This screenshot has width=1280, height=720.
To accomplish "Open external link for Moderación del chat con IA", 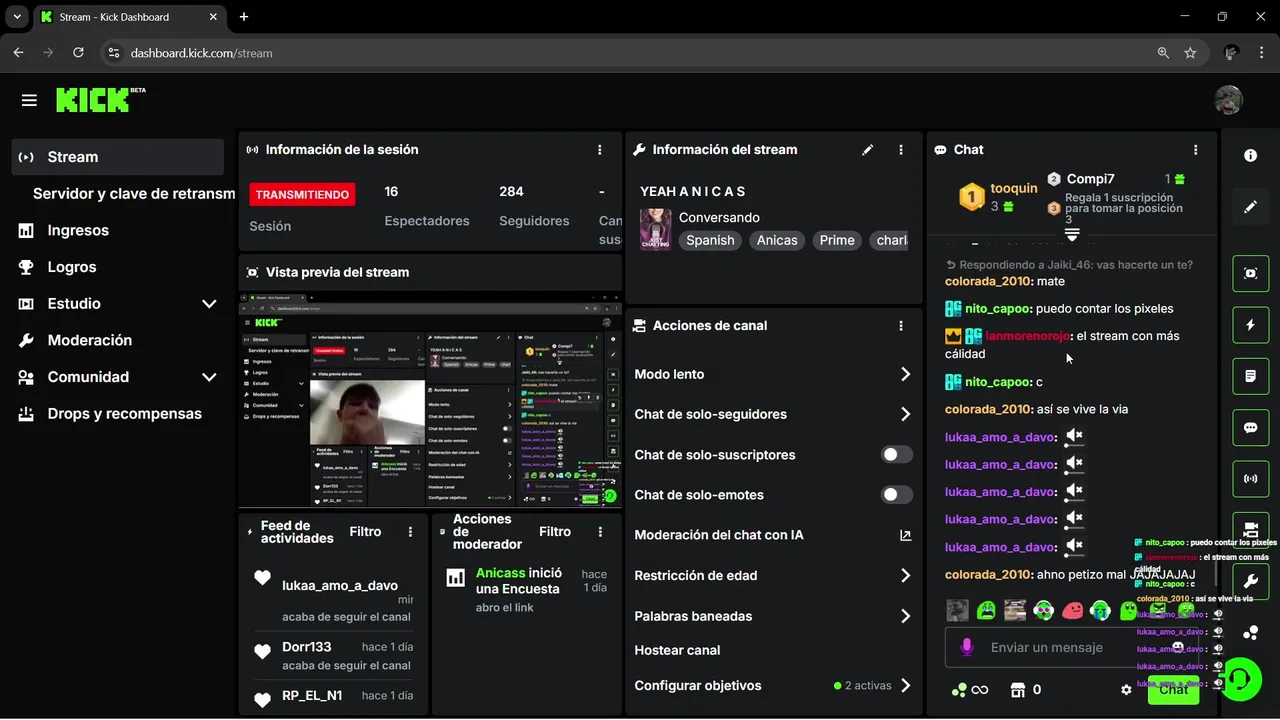I will [905, 536].
